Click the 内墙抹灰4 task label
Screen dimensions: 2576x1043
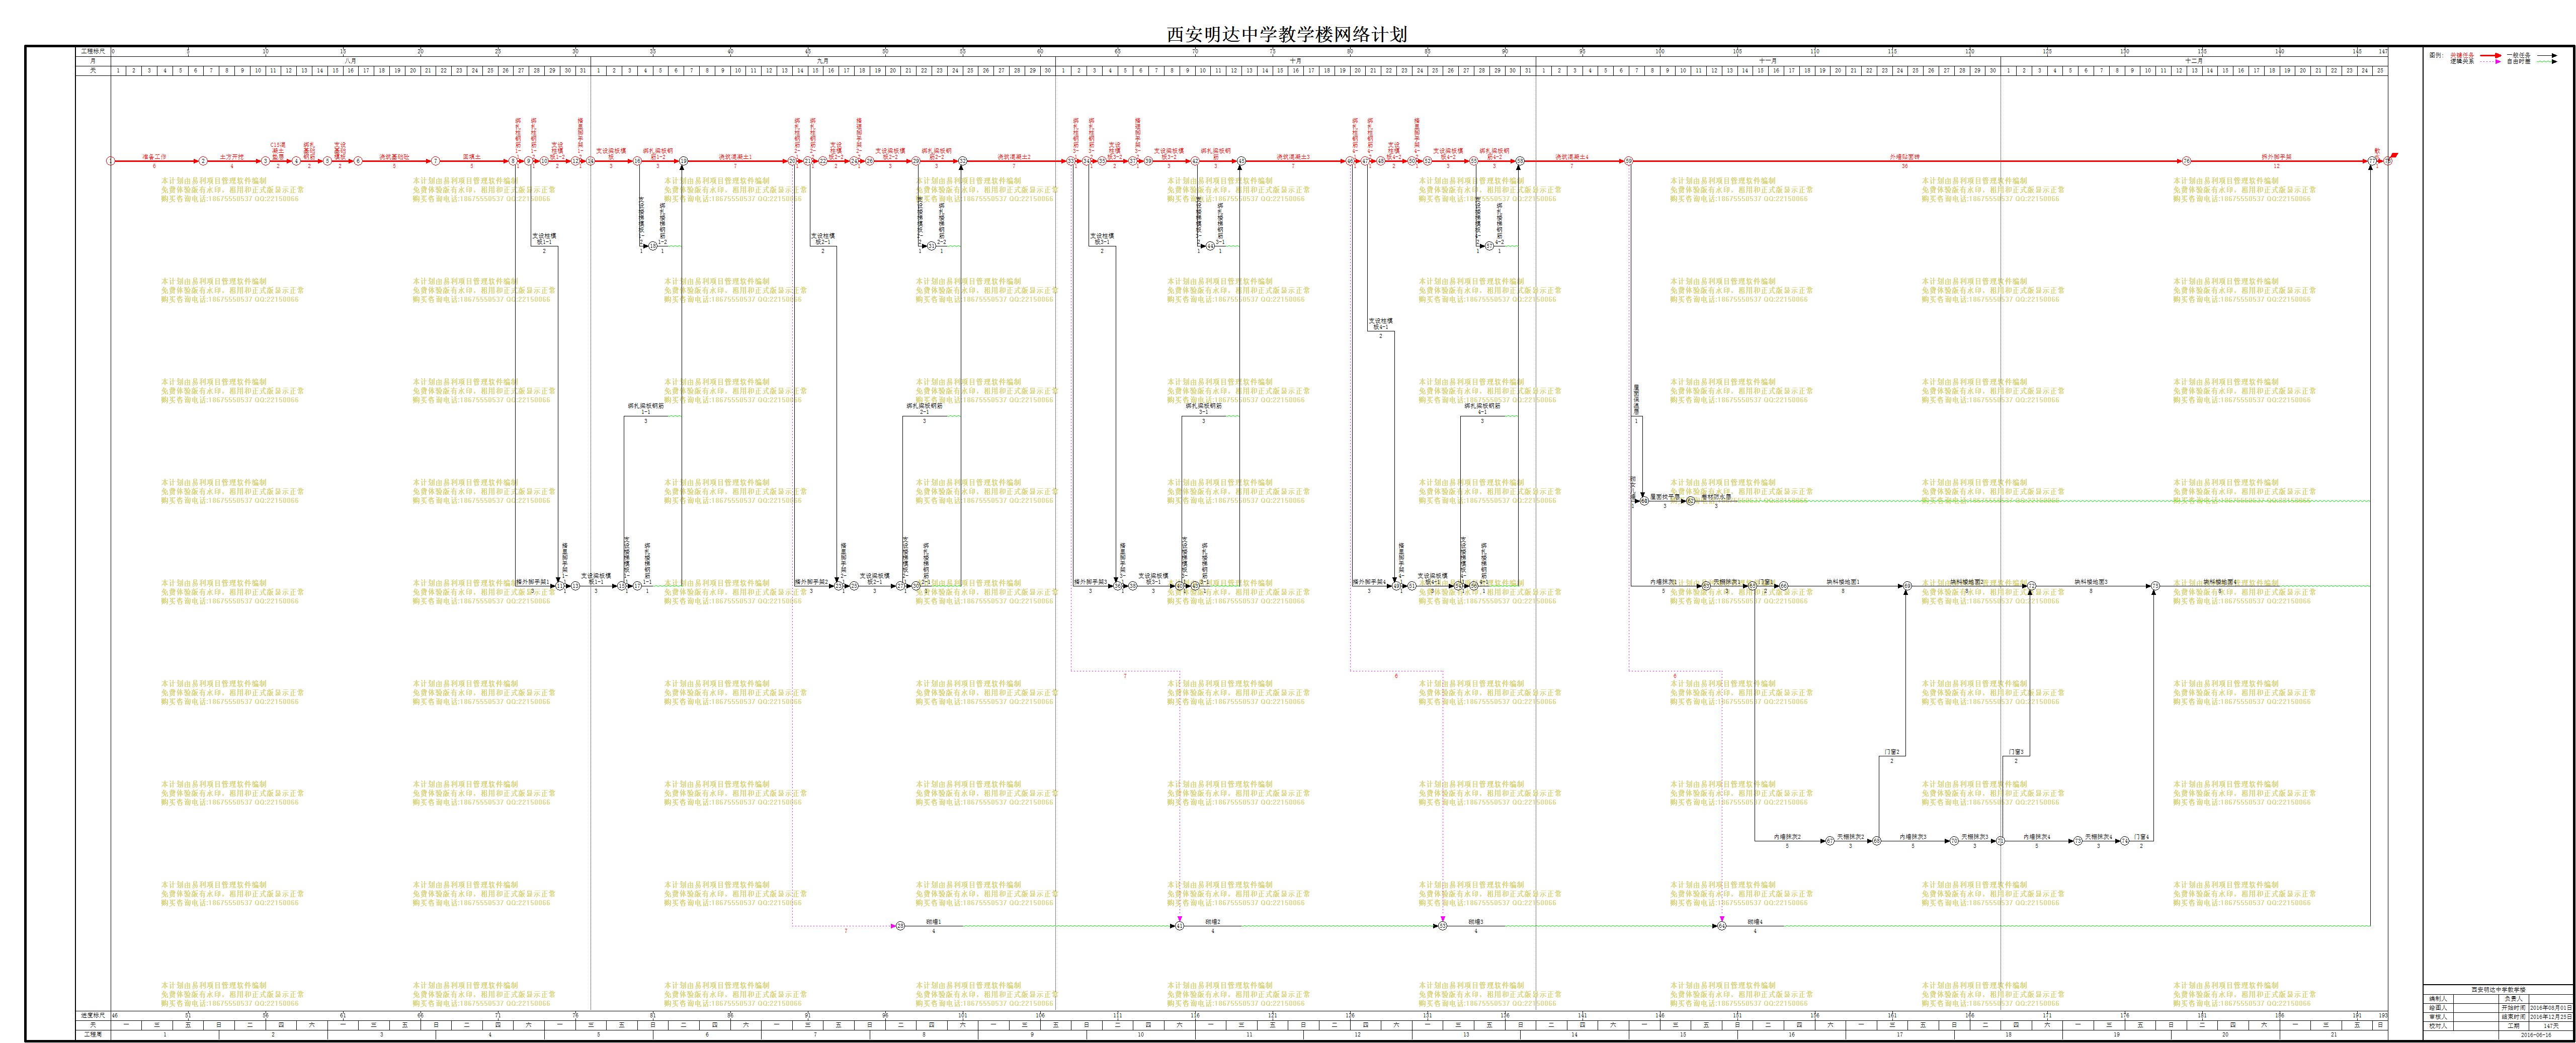tap(2037, 837)
